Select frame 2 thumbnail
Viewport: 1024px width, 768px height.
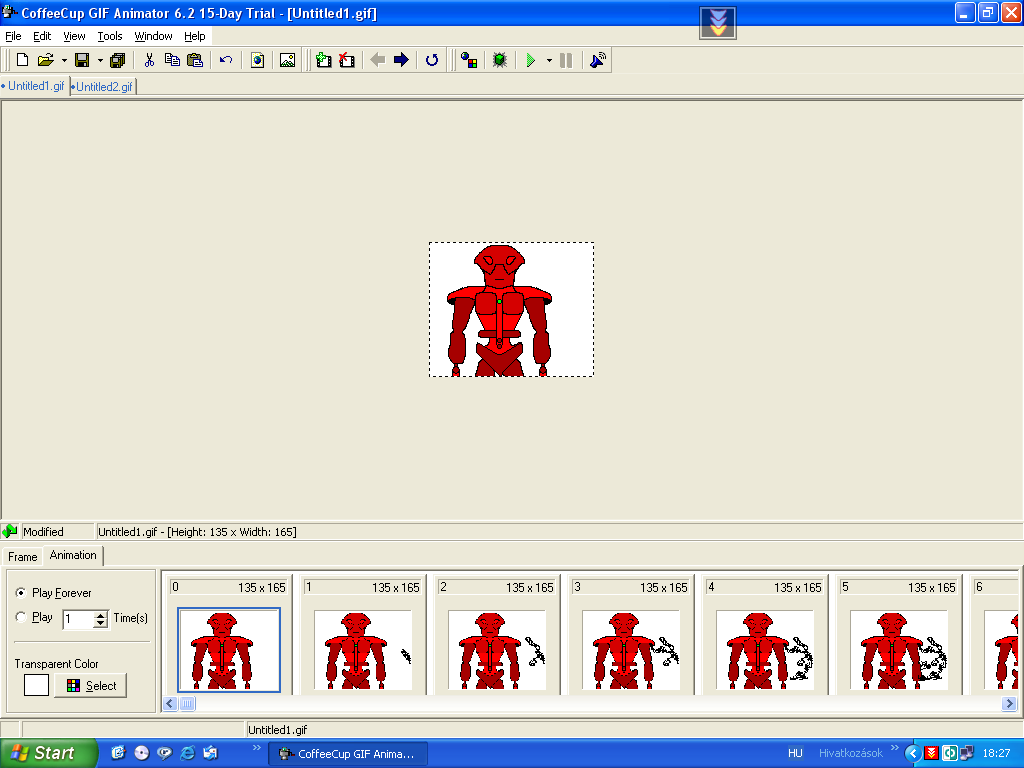tap(497, 650)
